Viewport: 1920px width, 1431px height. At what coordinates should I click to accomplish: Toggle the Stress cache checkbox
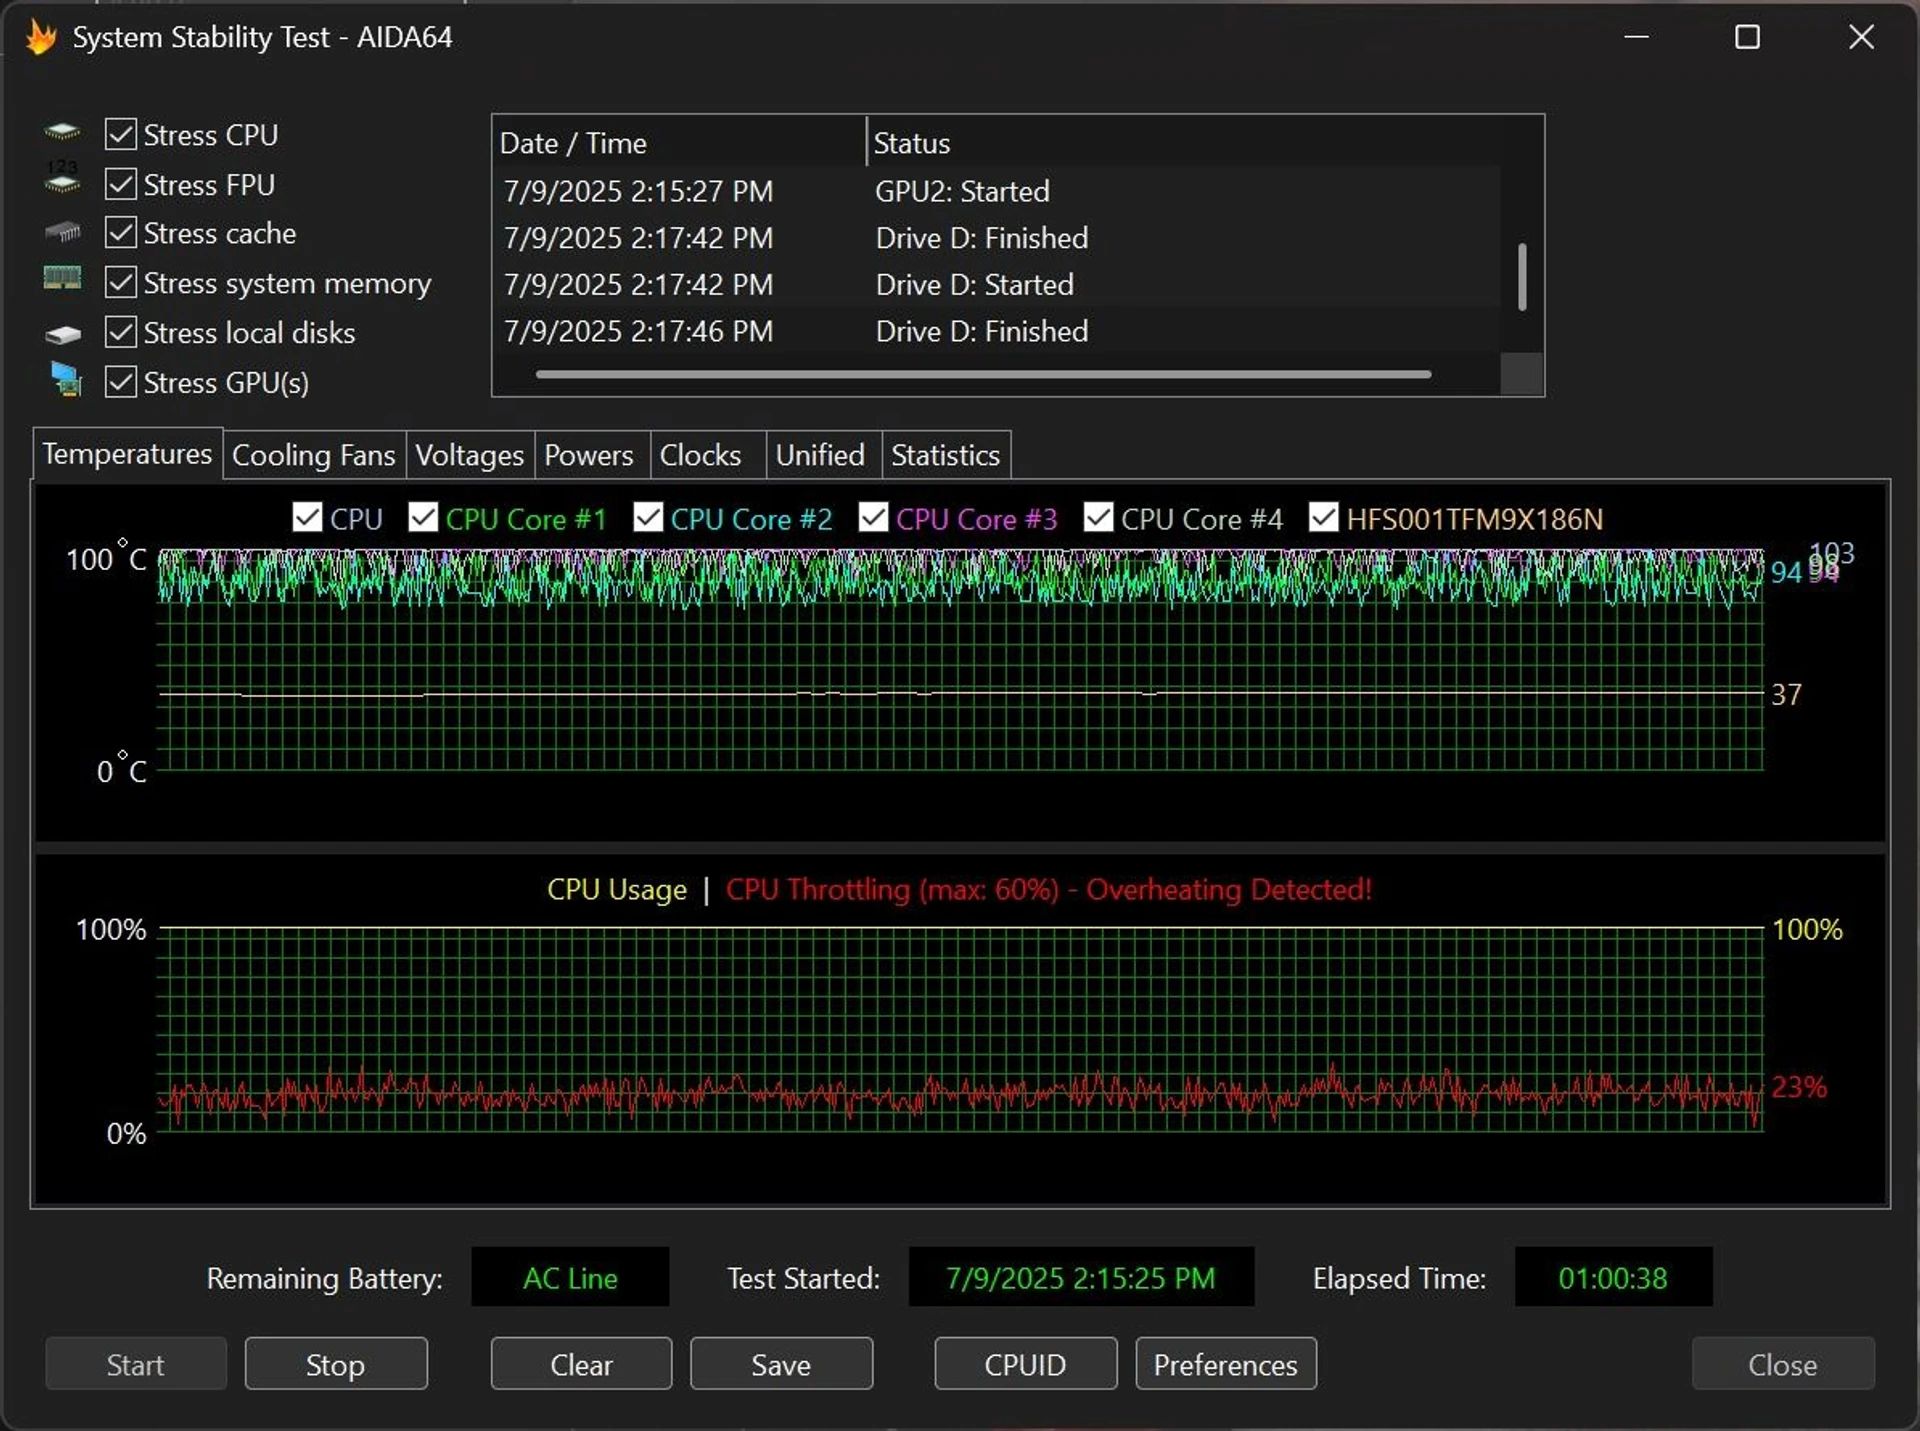click(x=121, y=233)
